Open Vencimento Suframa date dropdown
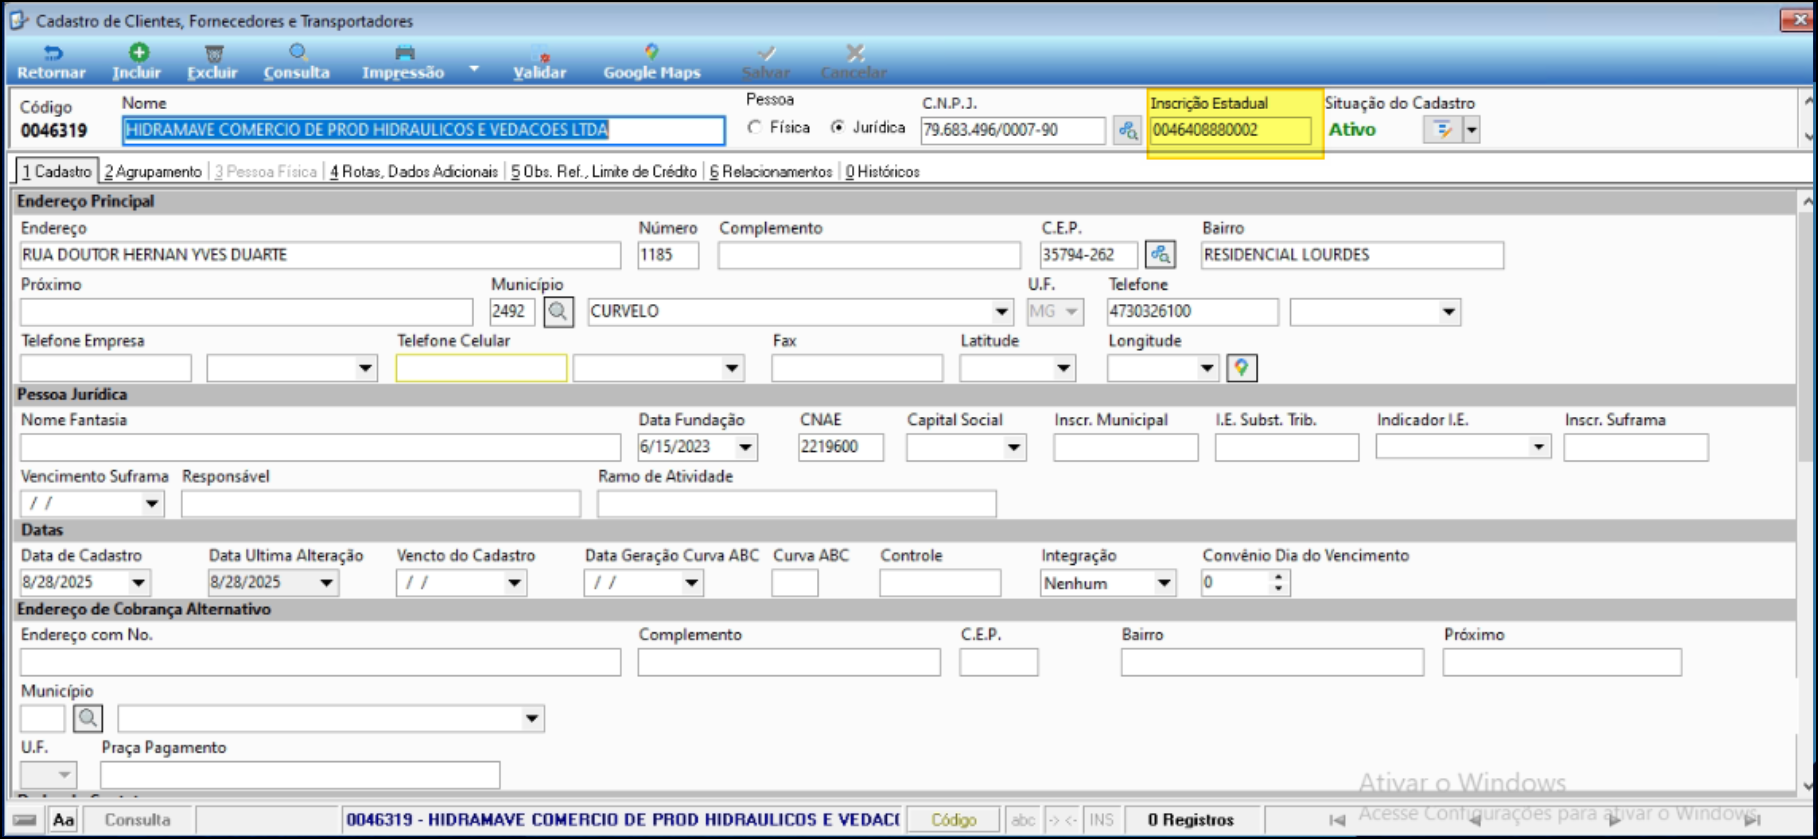This screenshot has height=839, width=1818. point(151,504)
